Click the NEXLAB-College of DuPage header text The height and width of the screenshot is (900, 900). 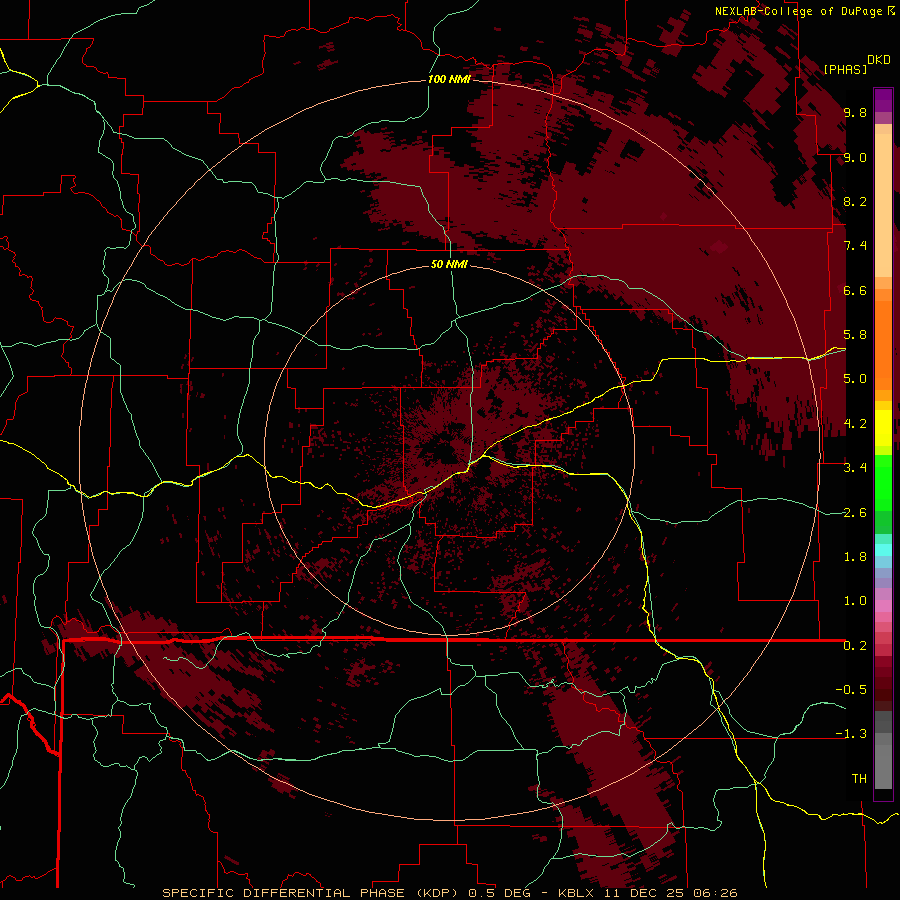(799, 11)
